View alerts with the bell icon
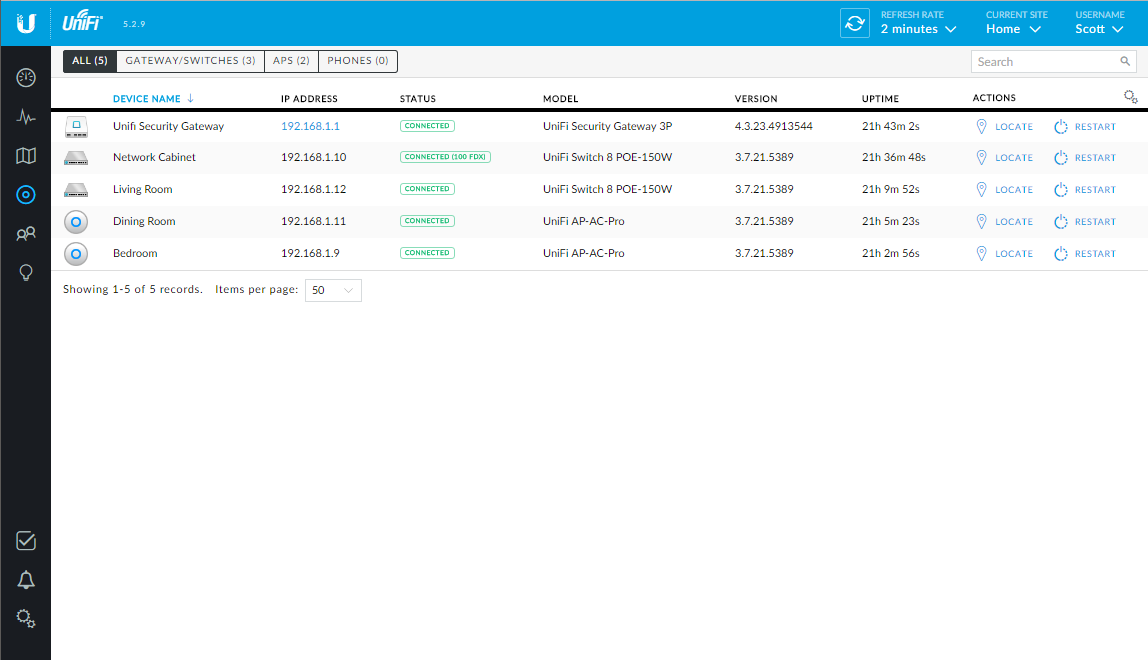 click(x=25, y=579)
